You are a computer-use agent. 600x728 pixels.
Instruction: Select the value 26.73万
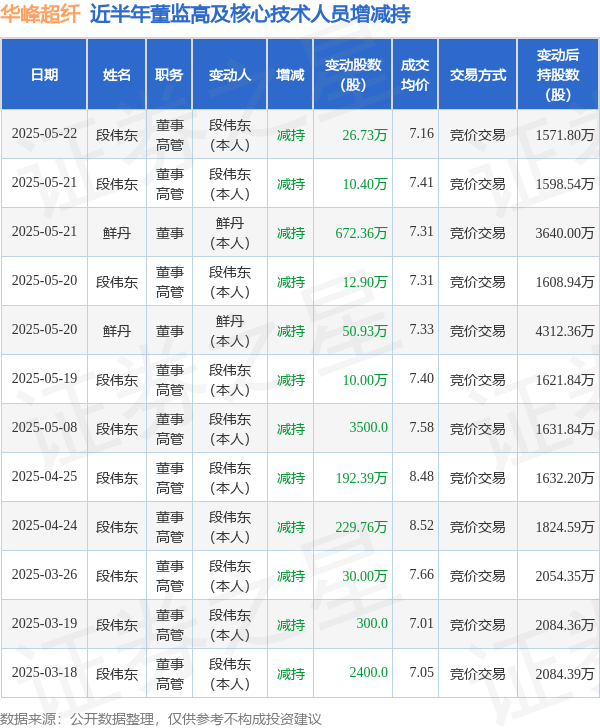coord(365,135)
